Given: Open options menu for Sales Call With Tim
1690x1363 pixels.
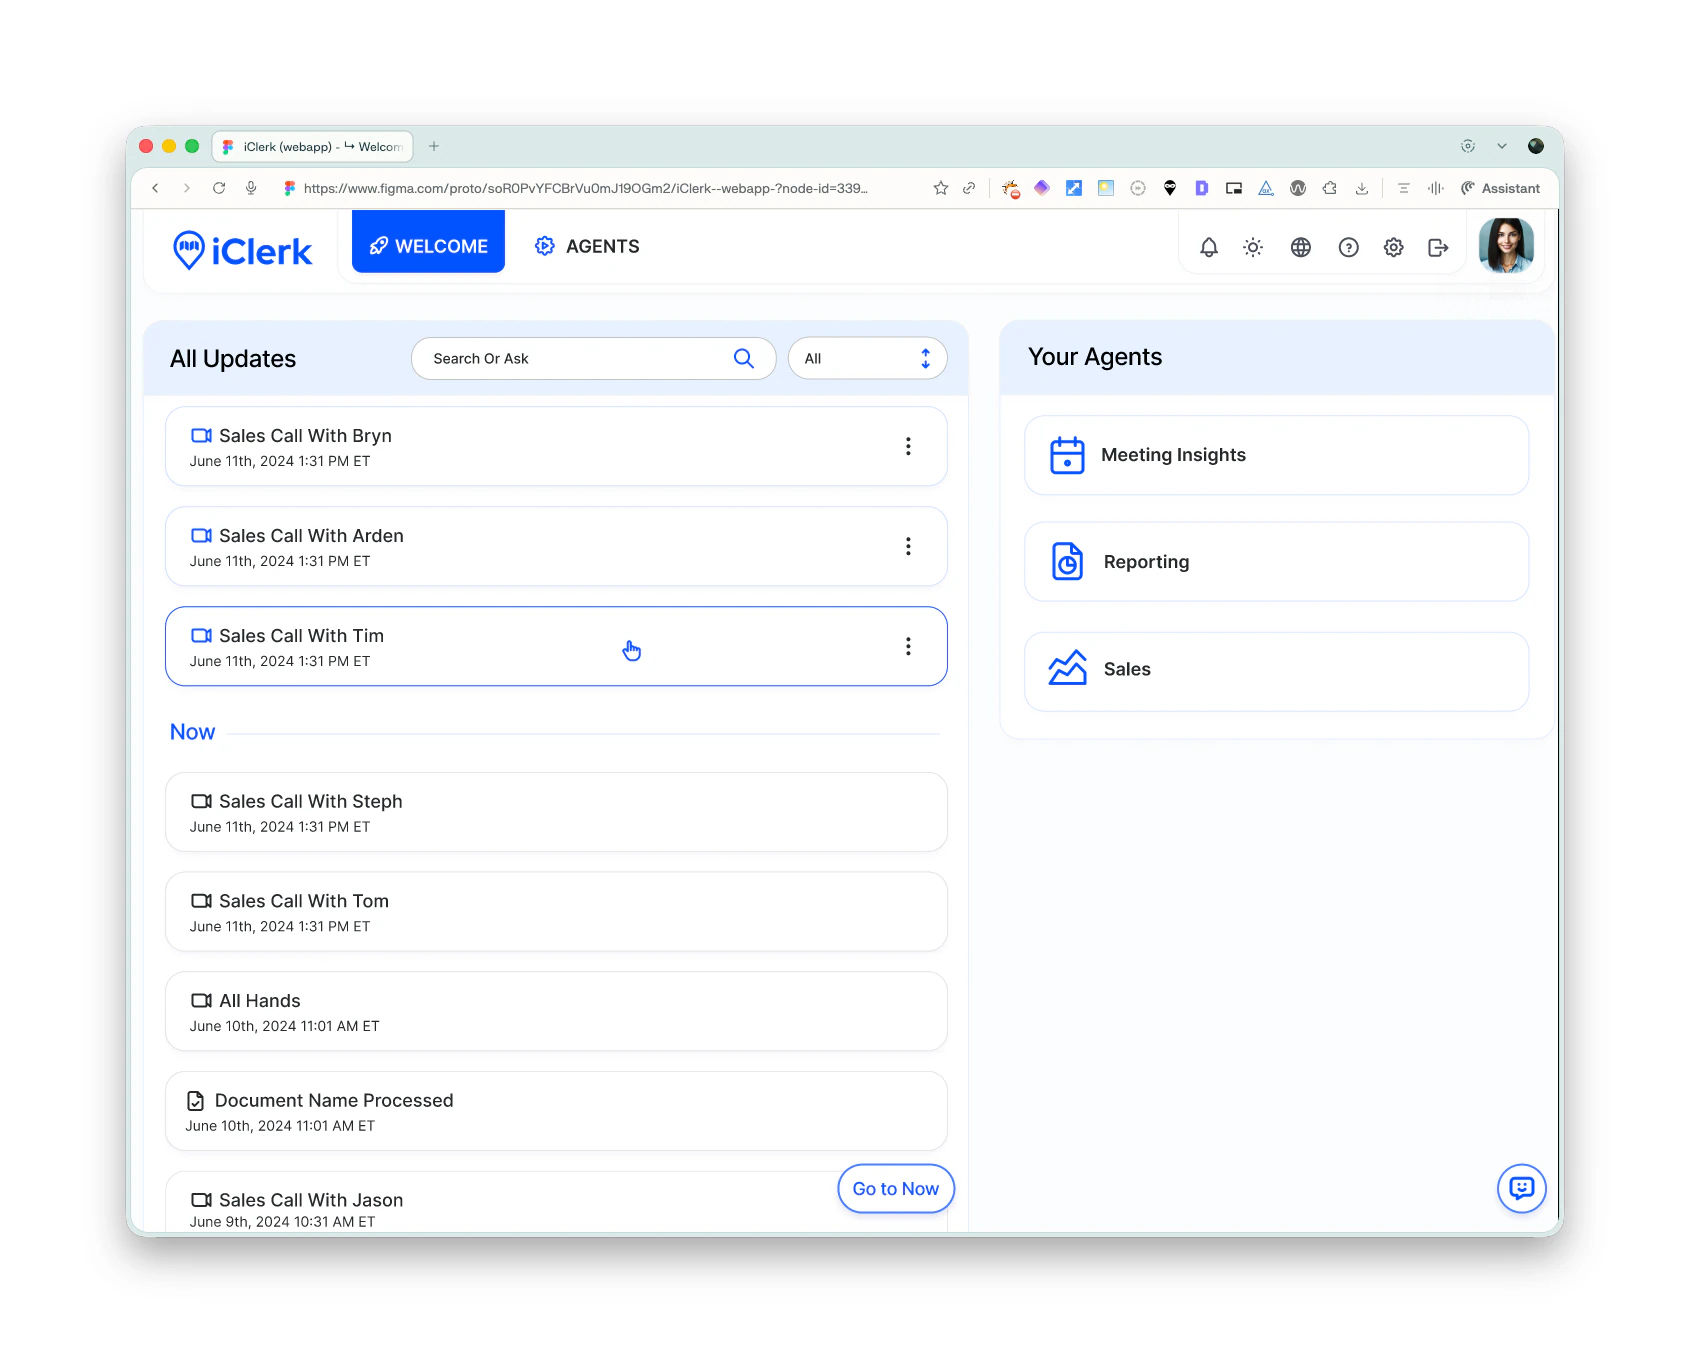Looking at the screenshot, I should pos(908,646).
